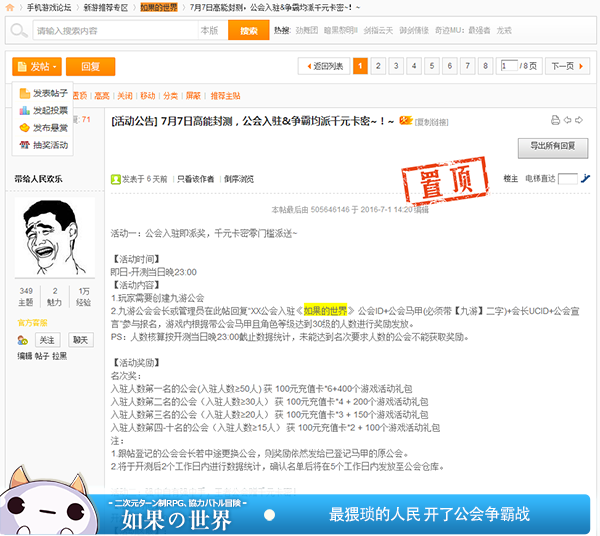The width and height of the screenshot is (600, 536).
Task: Open the 本版 search scope dropdown
Action: point(213,31)
